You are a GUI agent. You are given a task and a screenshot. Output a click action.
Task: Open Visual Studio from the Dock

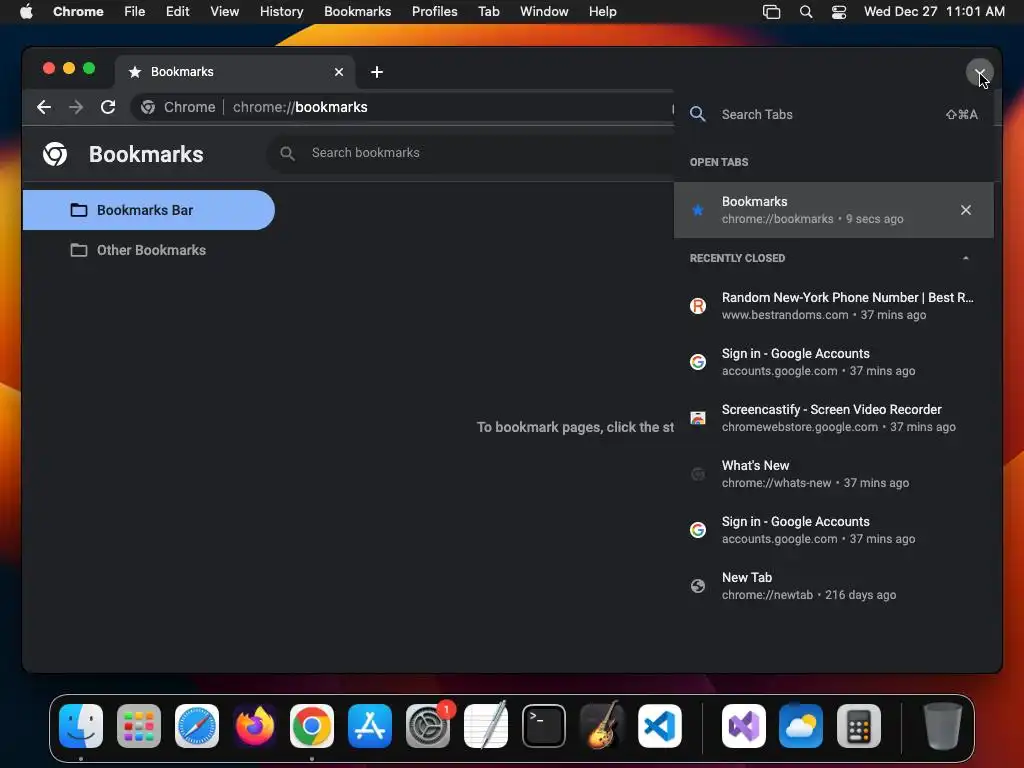(744, 726)
